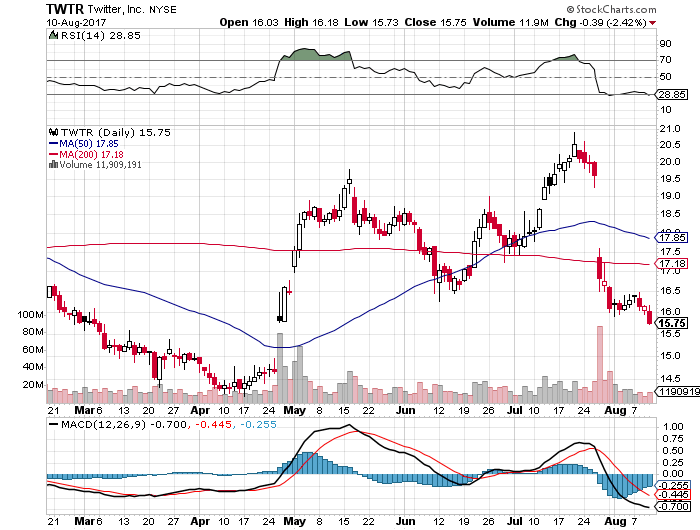Click the 100M volume axis label

pos(30,315)
